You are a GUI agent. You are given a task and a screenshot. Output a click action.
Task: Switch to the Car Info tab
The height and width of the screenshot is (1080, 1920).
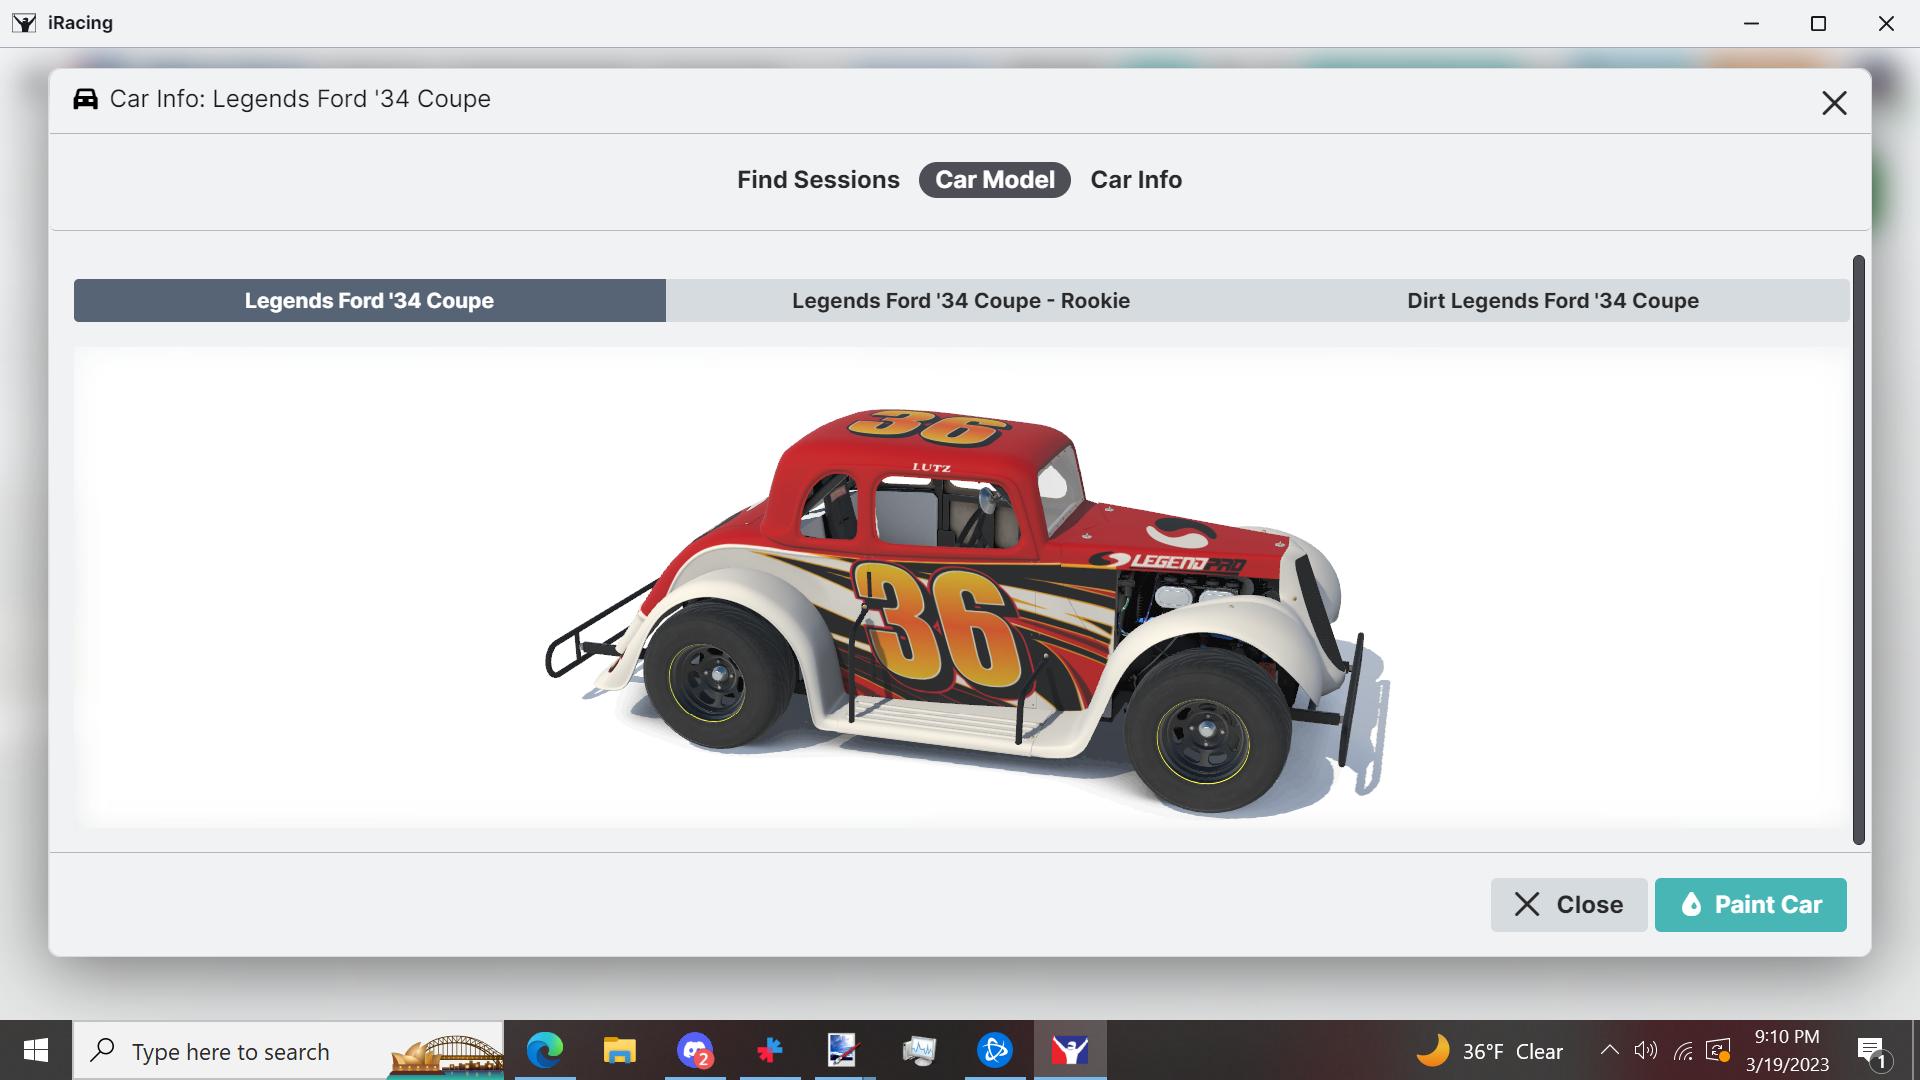click(x=1136, y=180)
